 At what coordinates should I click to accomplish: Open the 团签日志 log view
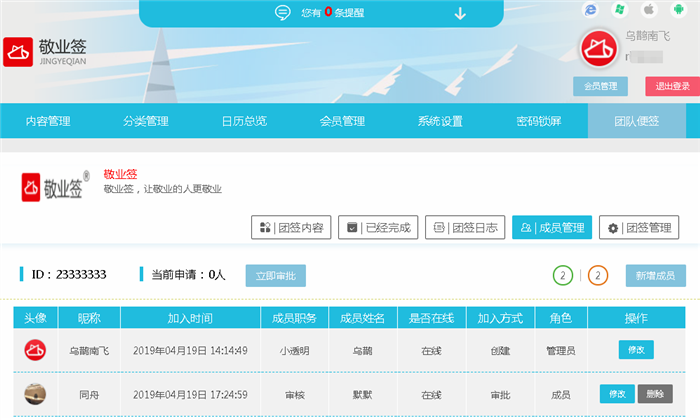pyautogui.click(x=465, y=228)
